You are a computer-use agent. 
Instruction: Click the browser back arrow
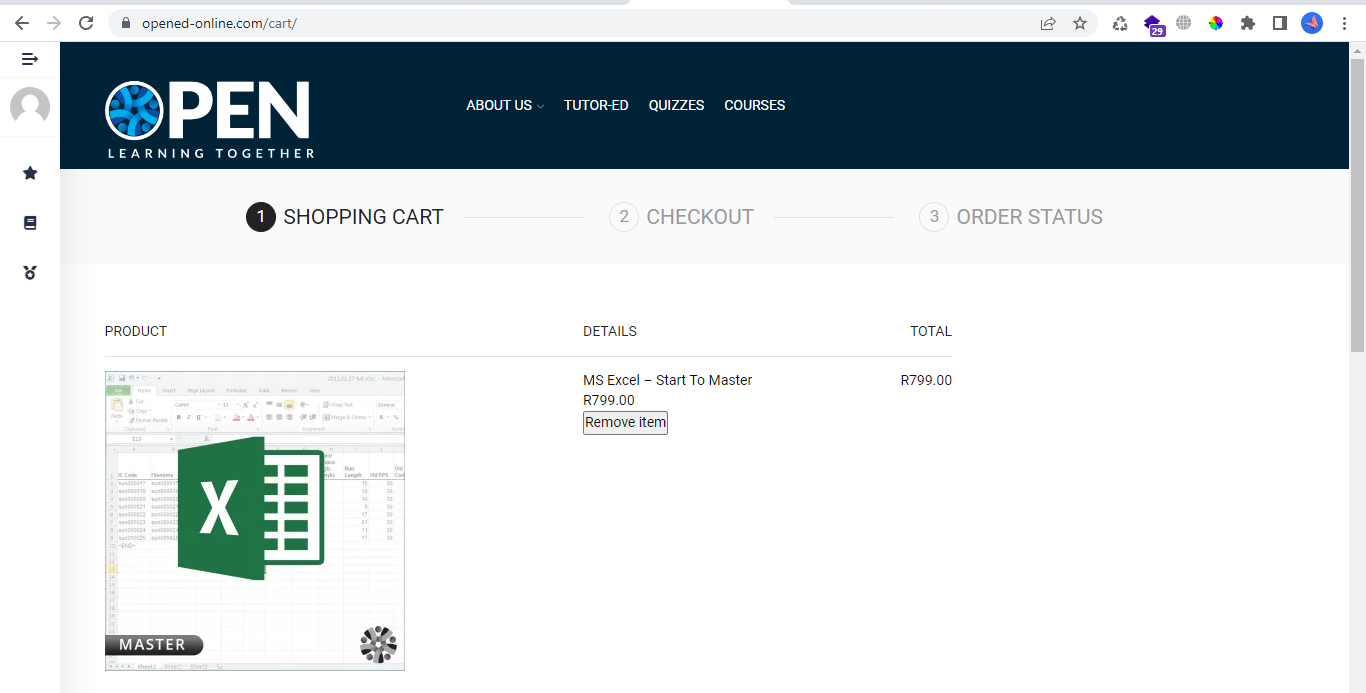coord(22,23)
